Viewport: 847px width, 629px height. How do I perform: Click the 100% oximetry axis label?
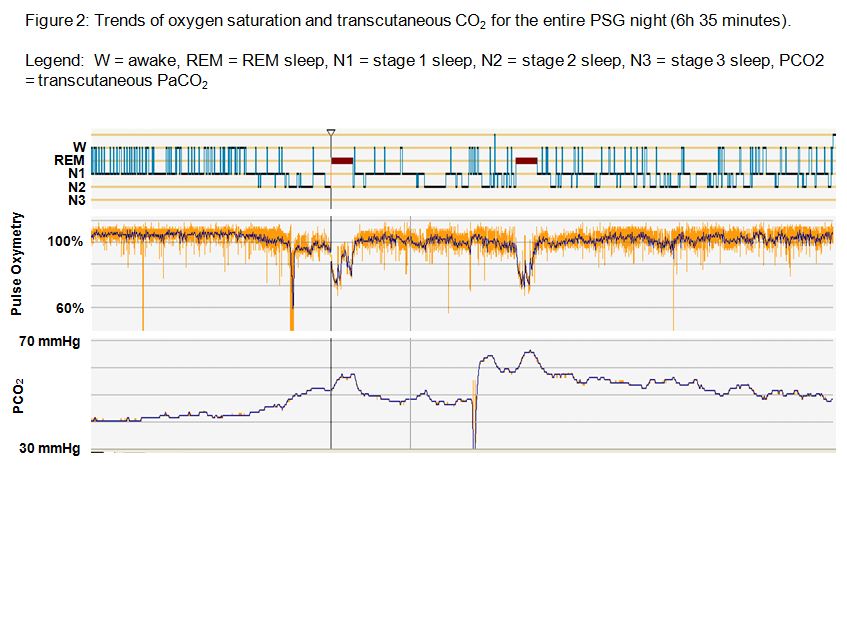click(65, 241)
